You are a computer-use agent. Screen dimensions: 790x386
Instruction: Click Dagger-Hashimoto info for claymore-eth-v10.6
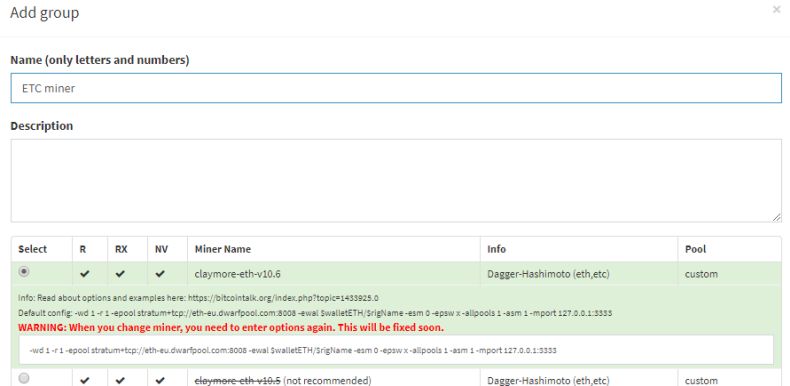(x=548, y=274)
